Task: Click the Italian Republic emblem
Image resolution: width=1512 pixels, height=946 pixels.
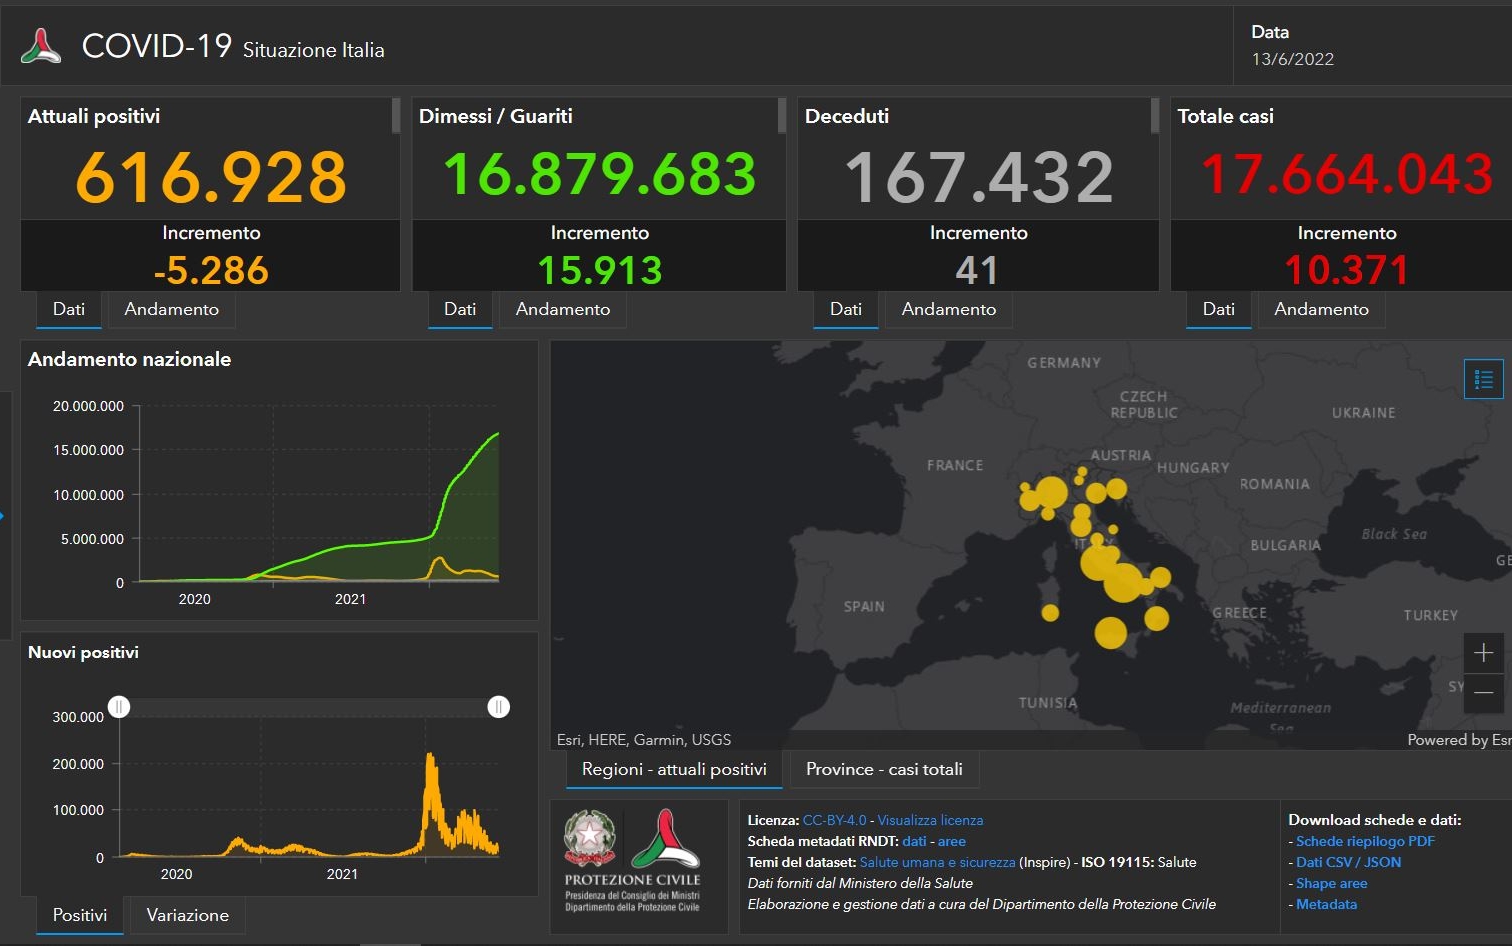Action: 590,838
